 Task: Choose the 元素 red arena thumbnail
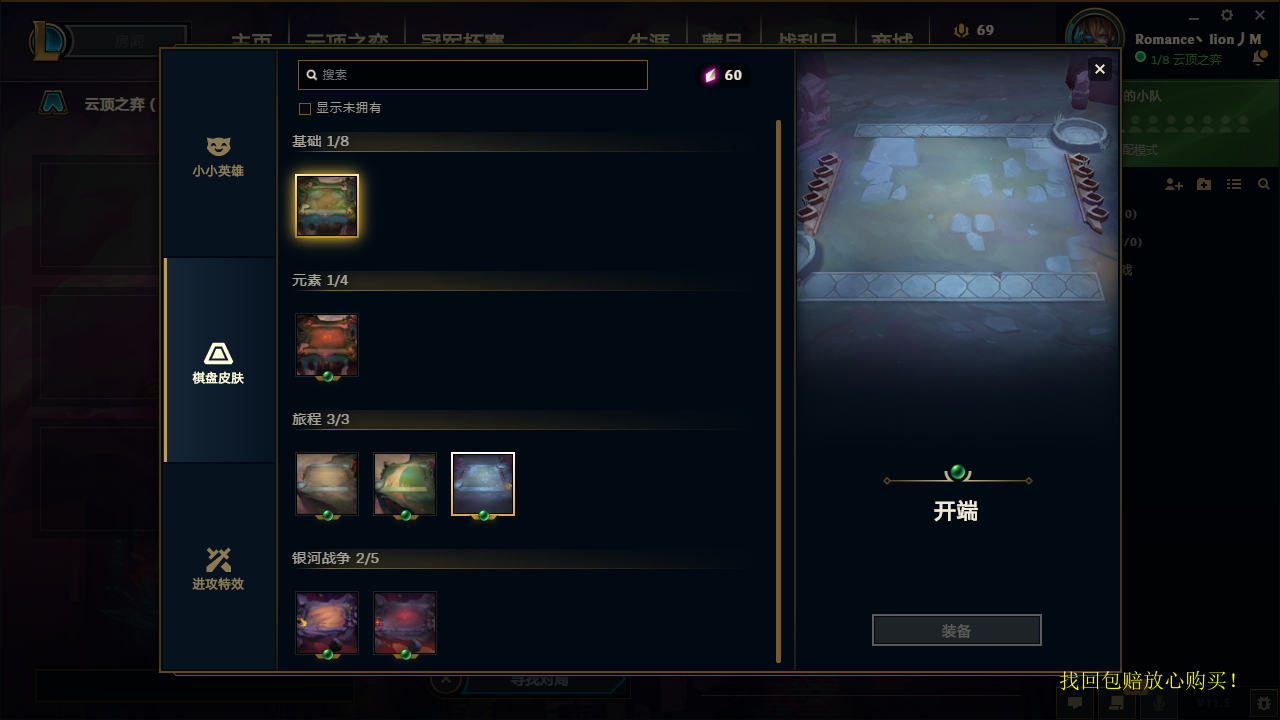tap(327, 346)
